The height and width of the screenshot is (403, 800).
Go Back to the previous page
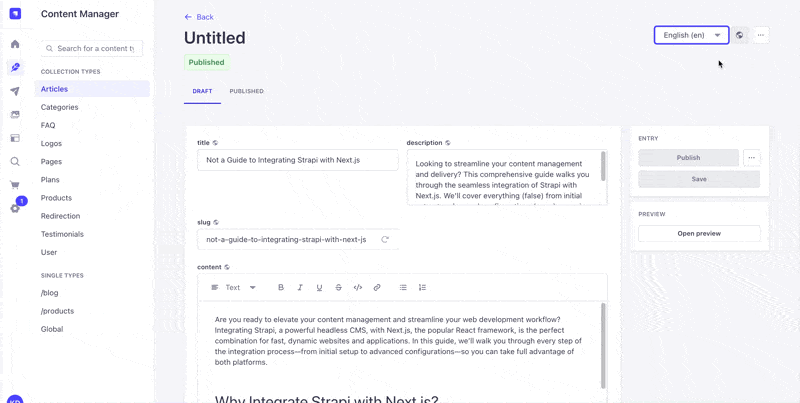pos(199,17)
